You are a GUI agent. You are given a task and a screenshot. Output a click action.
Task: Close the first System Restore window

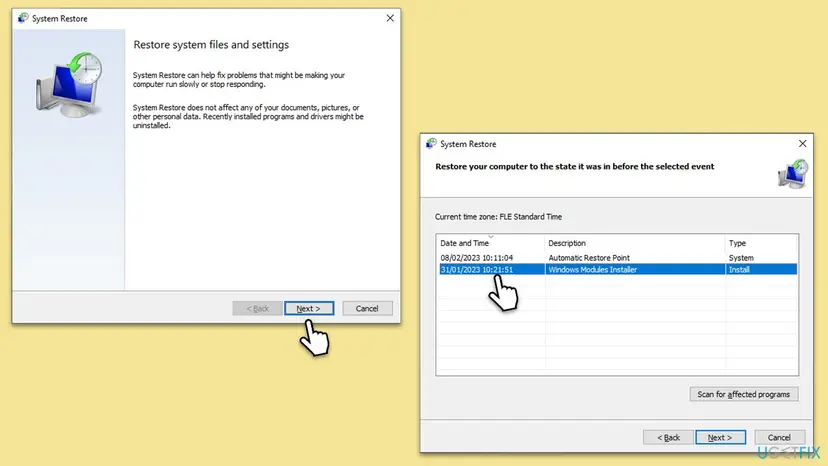click(390, 18)
